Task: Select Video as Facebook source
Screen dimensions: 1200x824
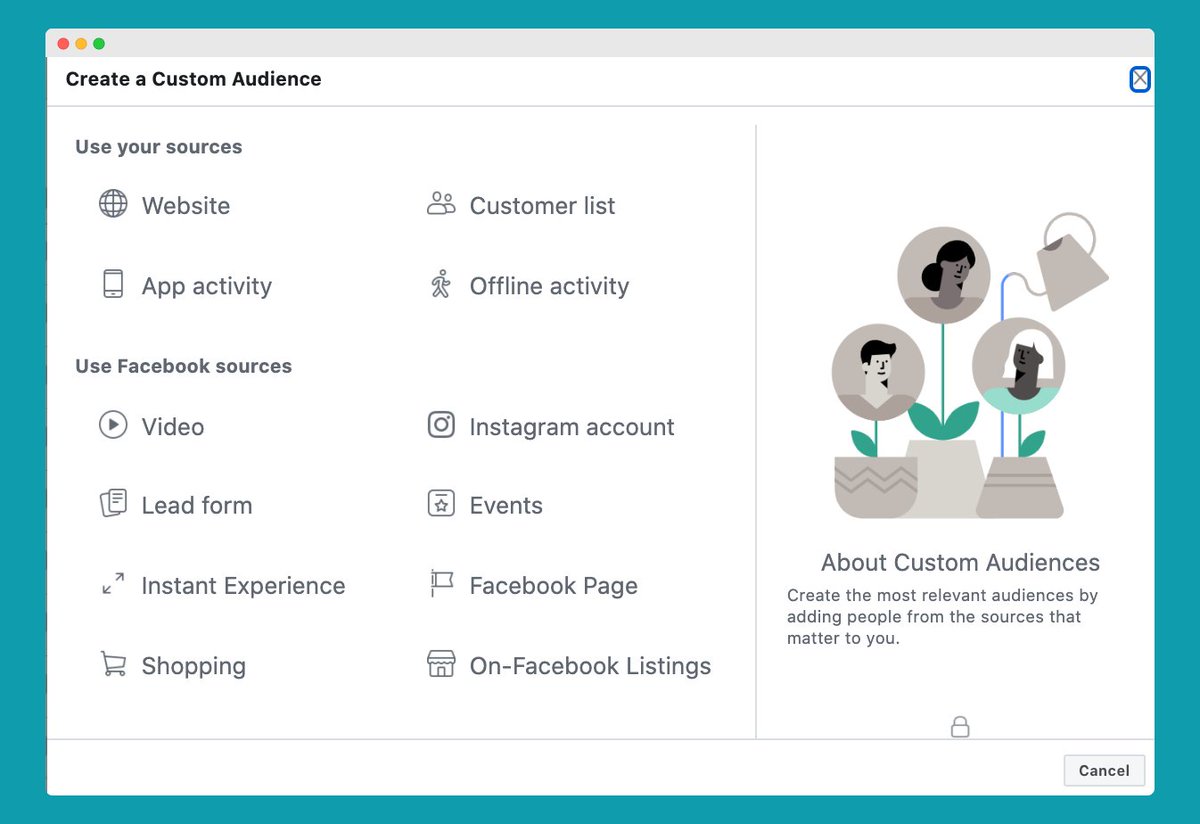Action: (x=173, y=427)
